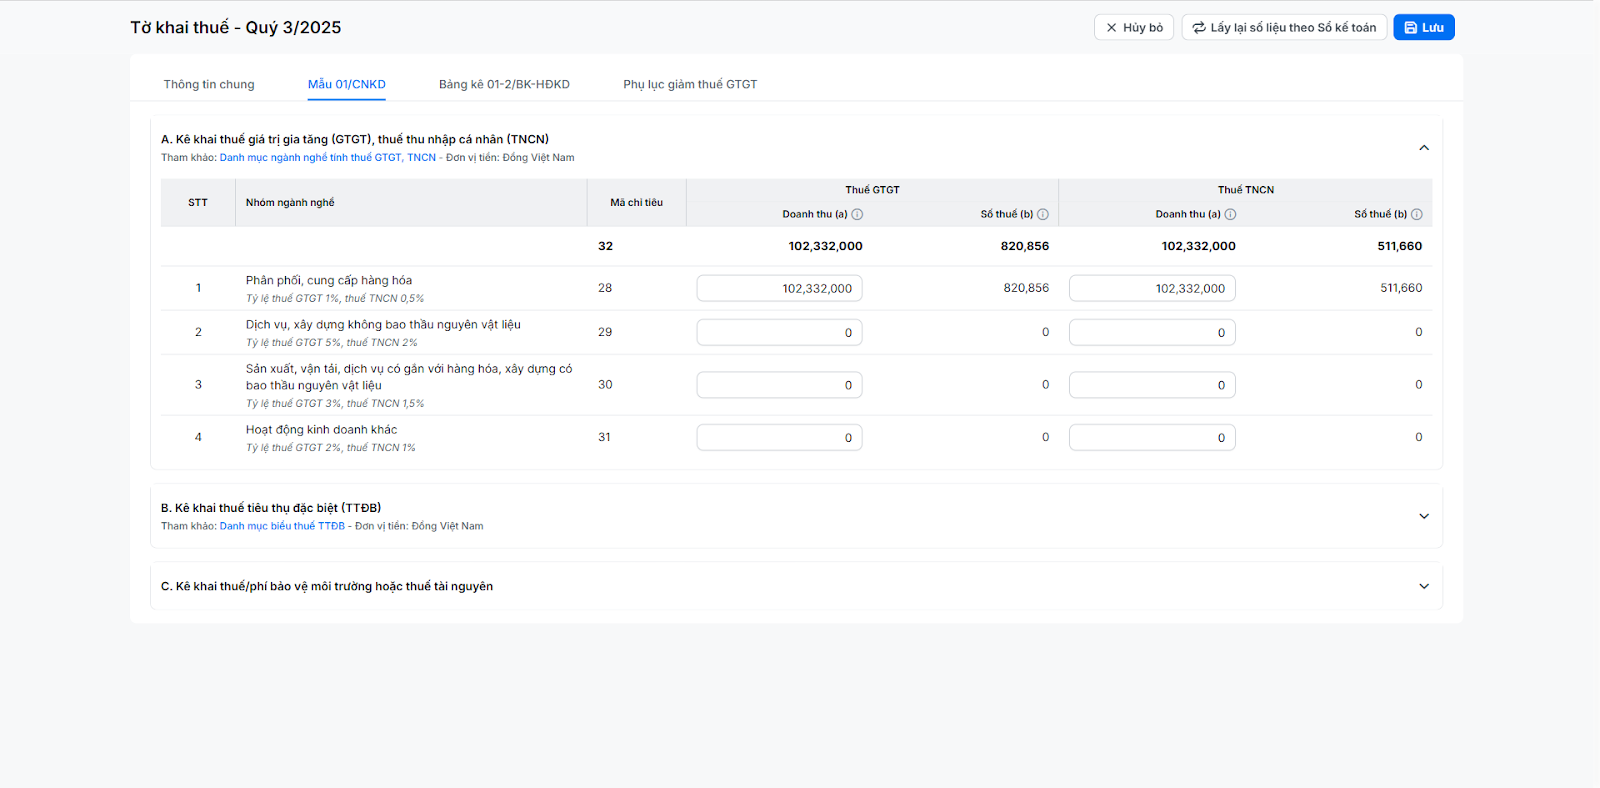The height and width of the screenshot is (788, 1600).
Task: Click info icon beside GTGT Số thuế (b)
Action: click(1043, 214)
